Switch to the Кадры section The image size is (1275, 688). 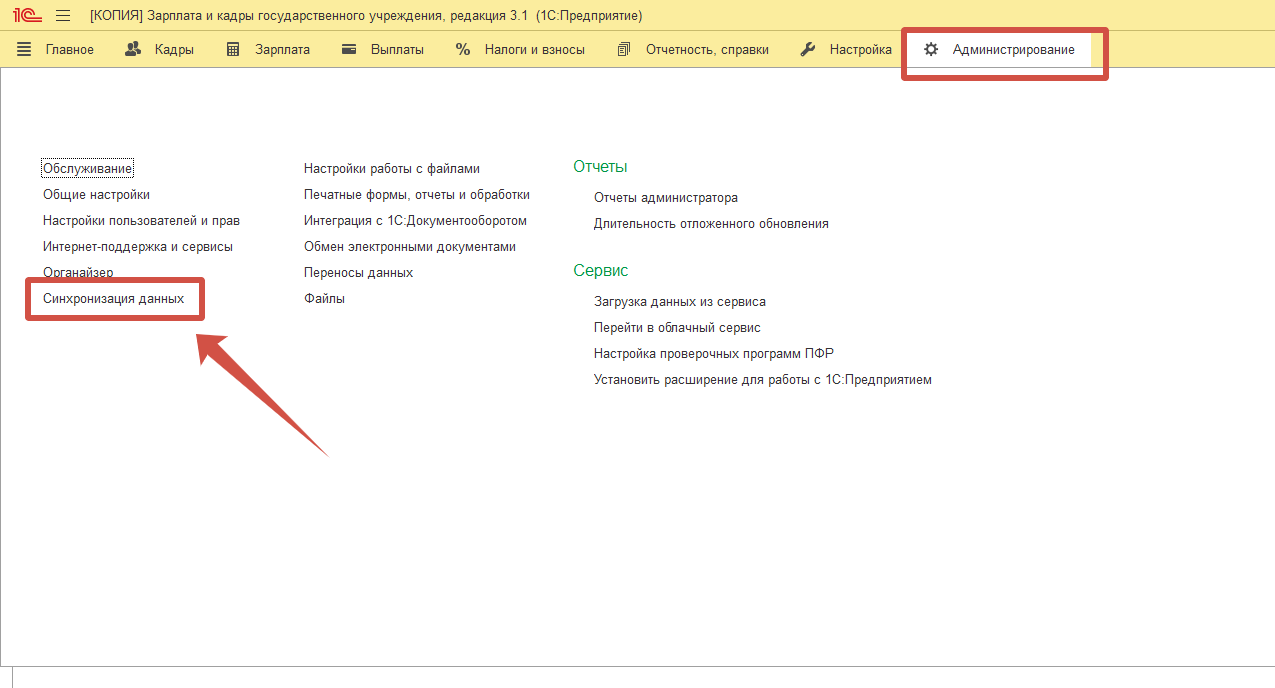click(159, 49)
